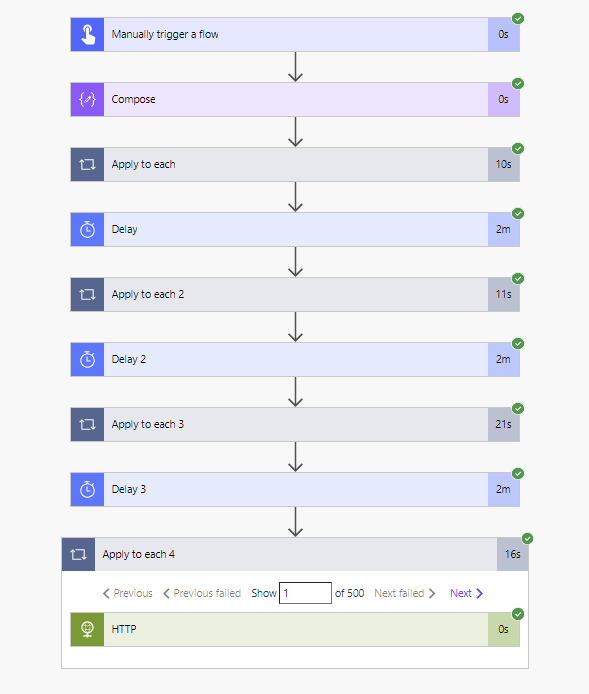Screen dimensions: 589x694
Task: Click the HTTP globe icon
Action: pos(87,629)
